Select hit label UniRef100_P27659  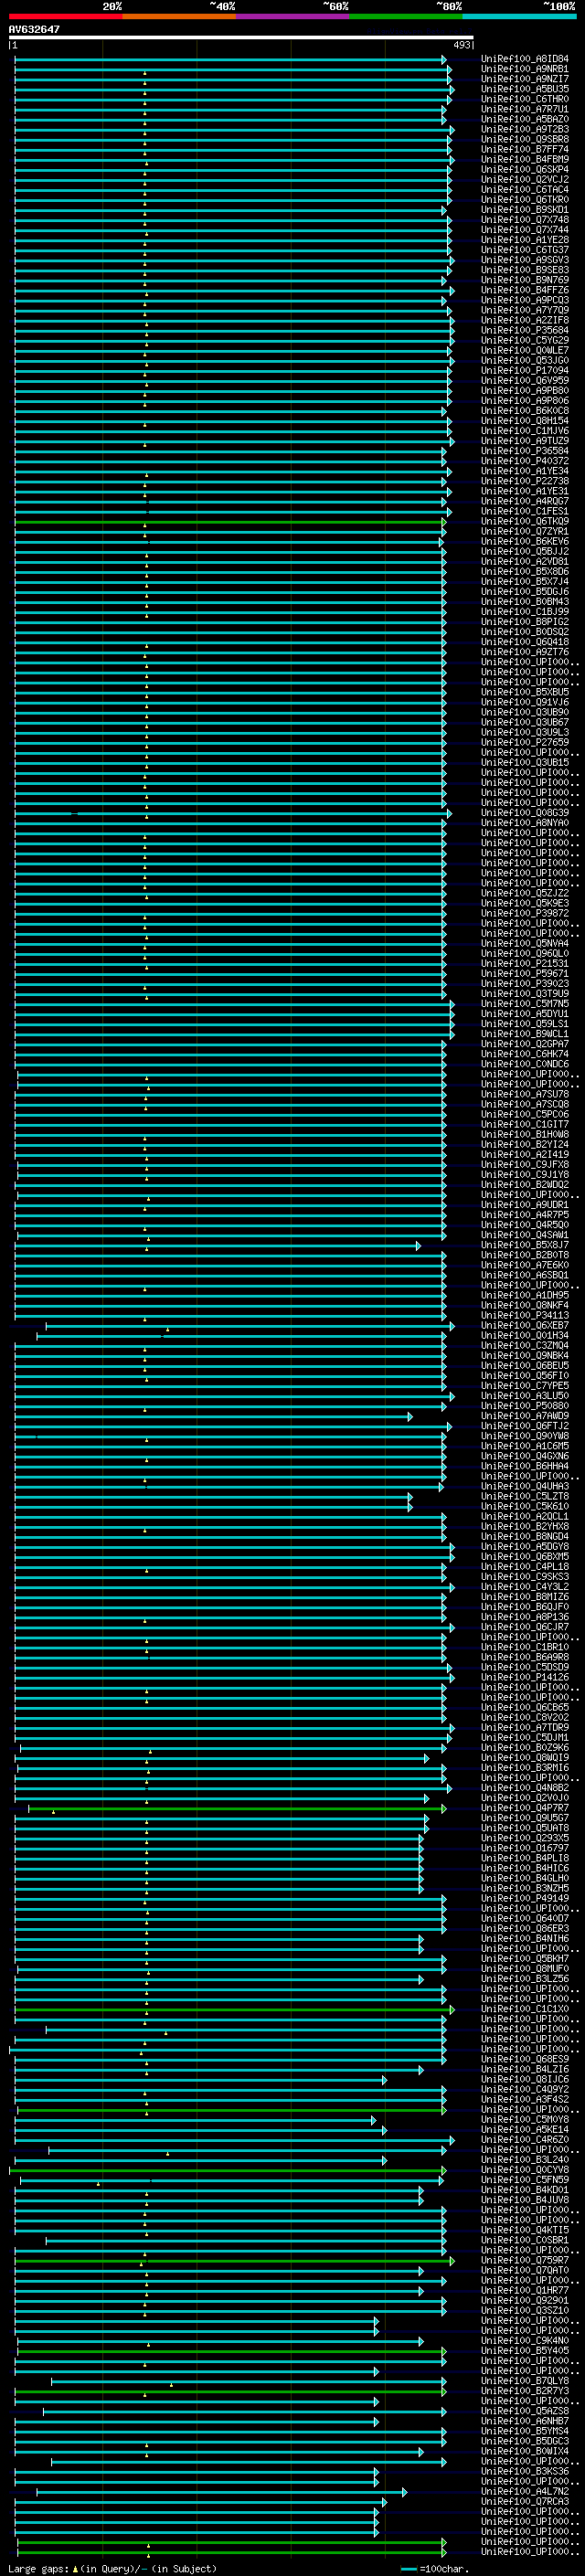click(x=524, y=742)
